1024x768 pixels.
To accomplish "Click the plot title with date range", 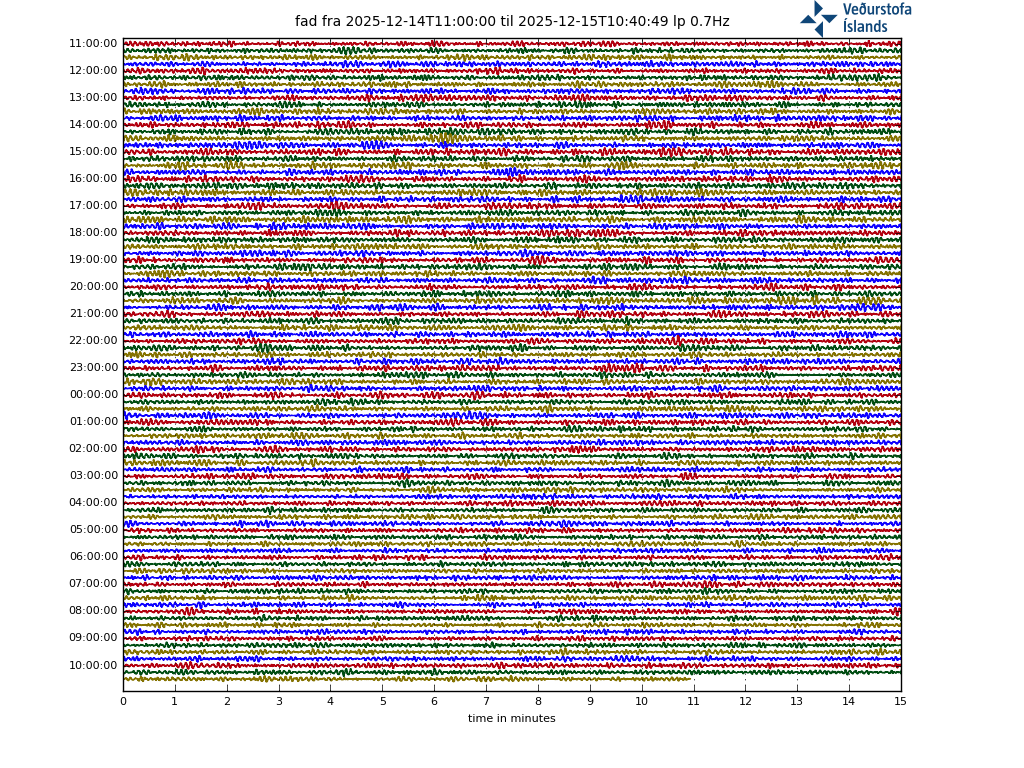I will click(x=512, y=22).
